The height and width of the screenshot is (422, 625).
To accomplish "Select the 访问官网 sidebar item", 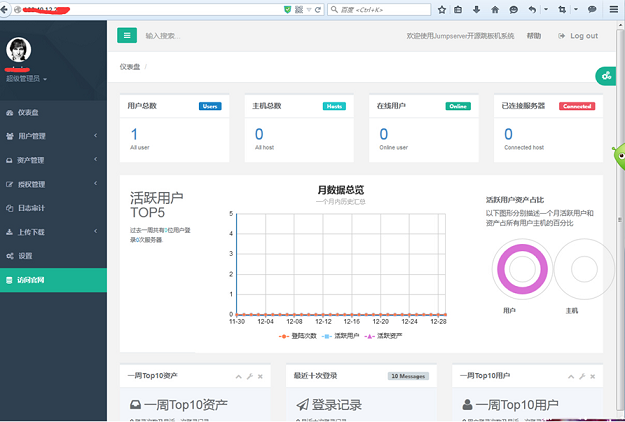I will click(53, 280).
